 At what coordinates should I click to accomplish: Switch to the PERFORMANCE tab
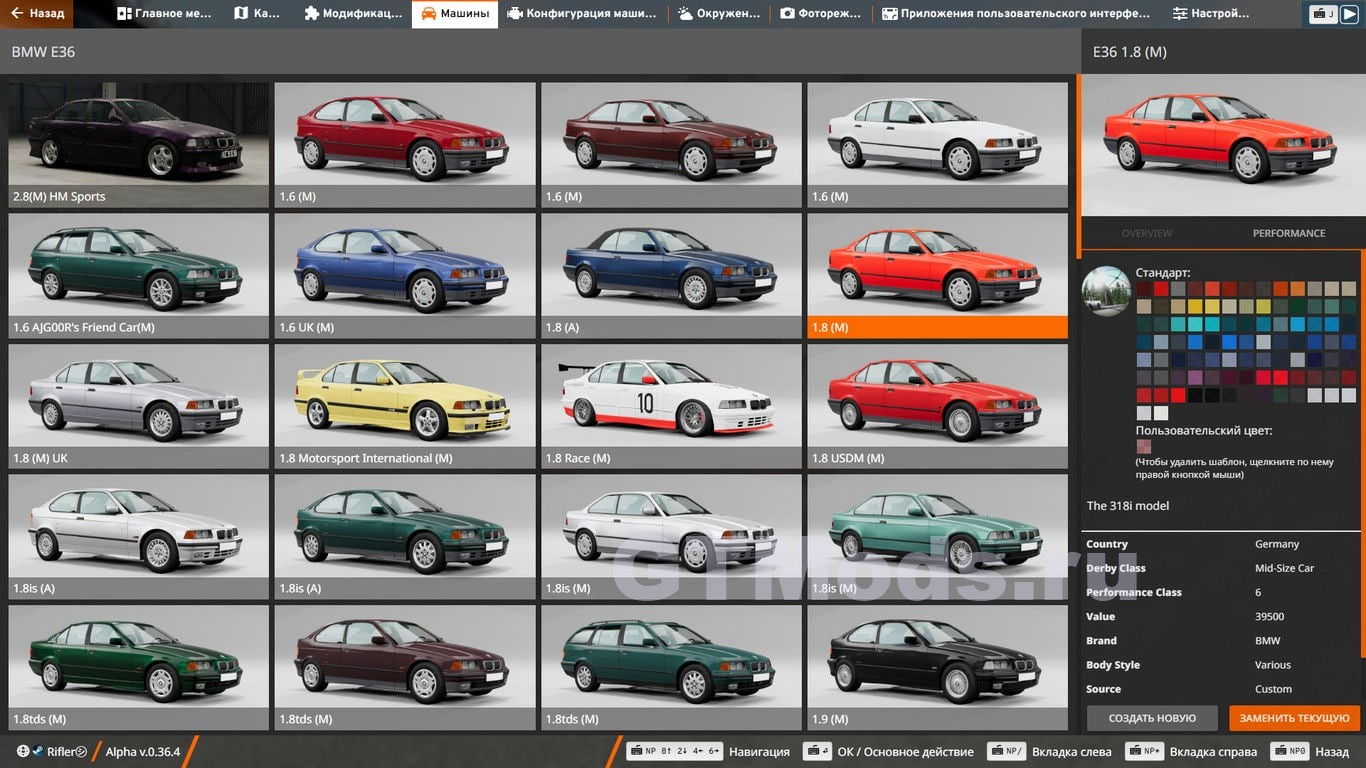pyautogui.click(x=1289, y=233)
